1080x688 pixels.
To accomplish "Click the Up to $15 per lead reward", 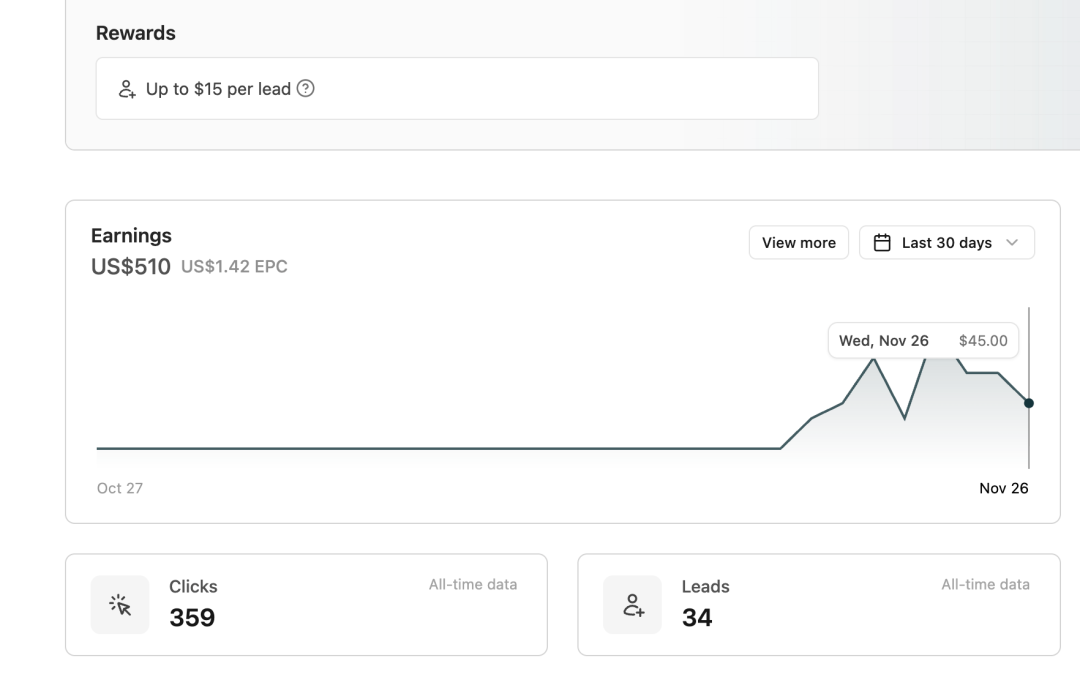I will point(457,89).
